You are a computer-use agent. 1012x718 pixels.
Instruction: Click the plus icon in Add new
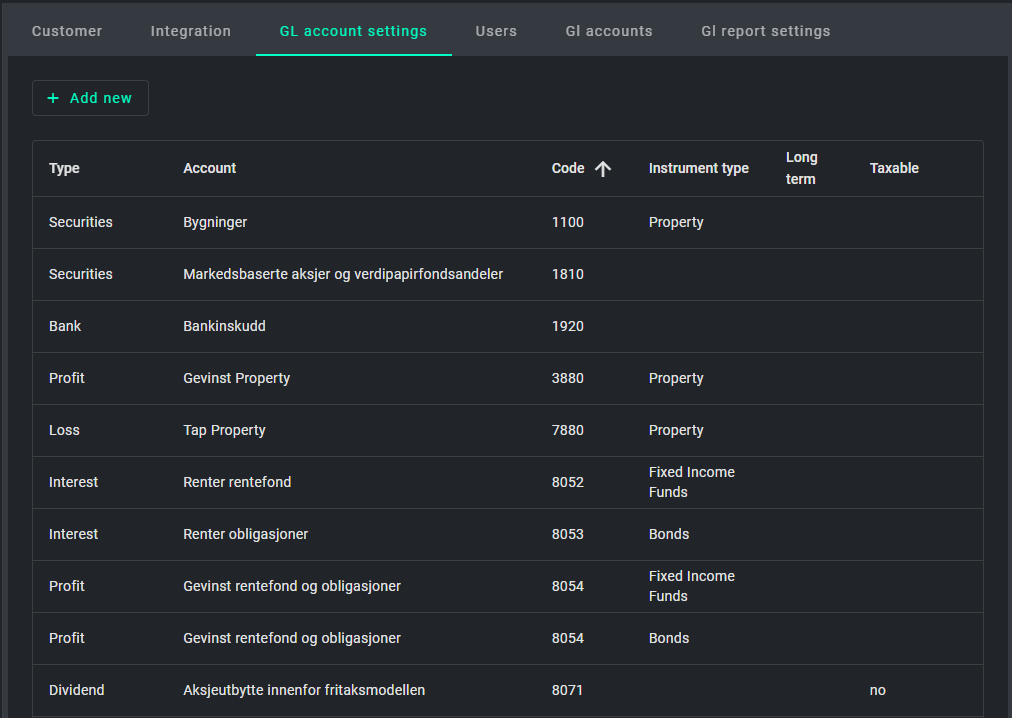coord(53,98)
